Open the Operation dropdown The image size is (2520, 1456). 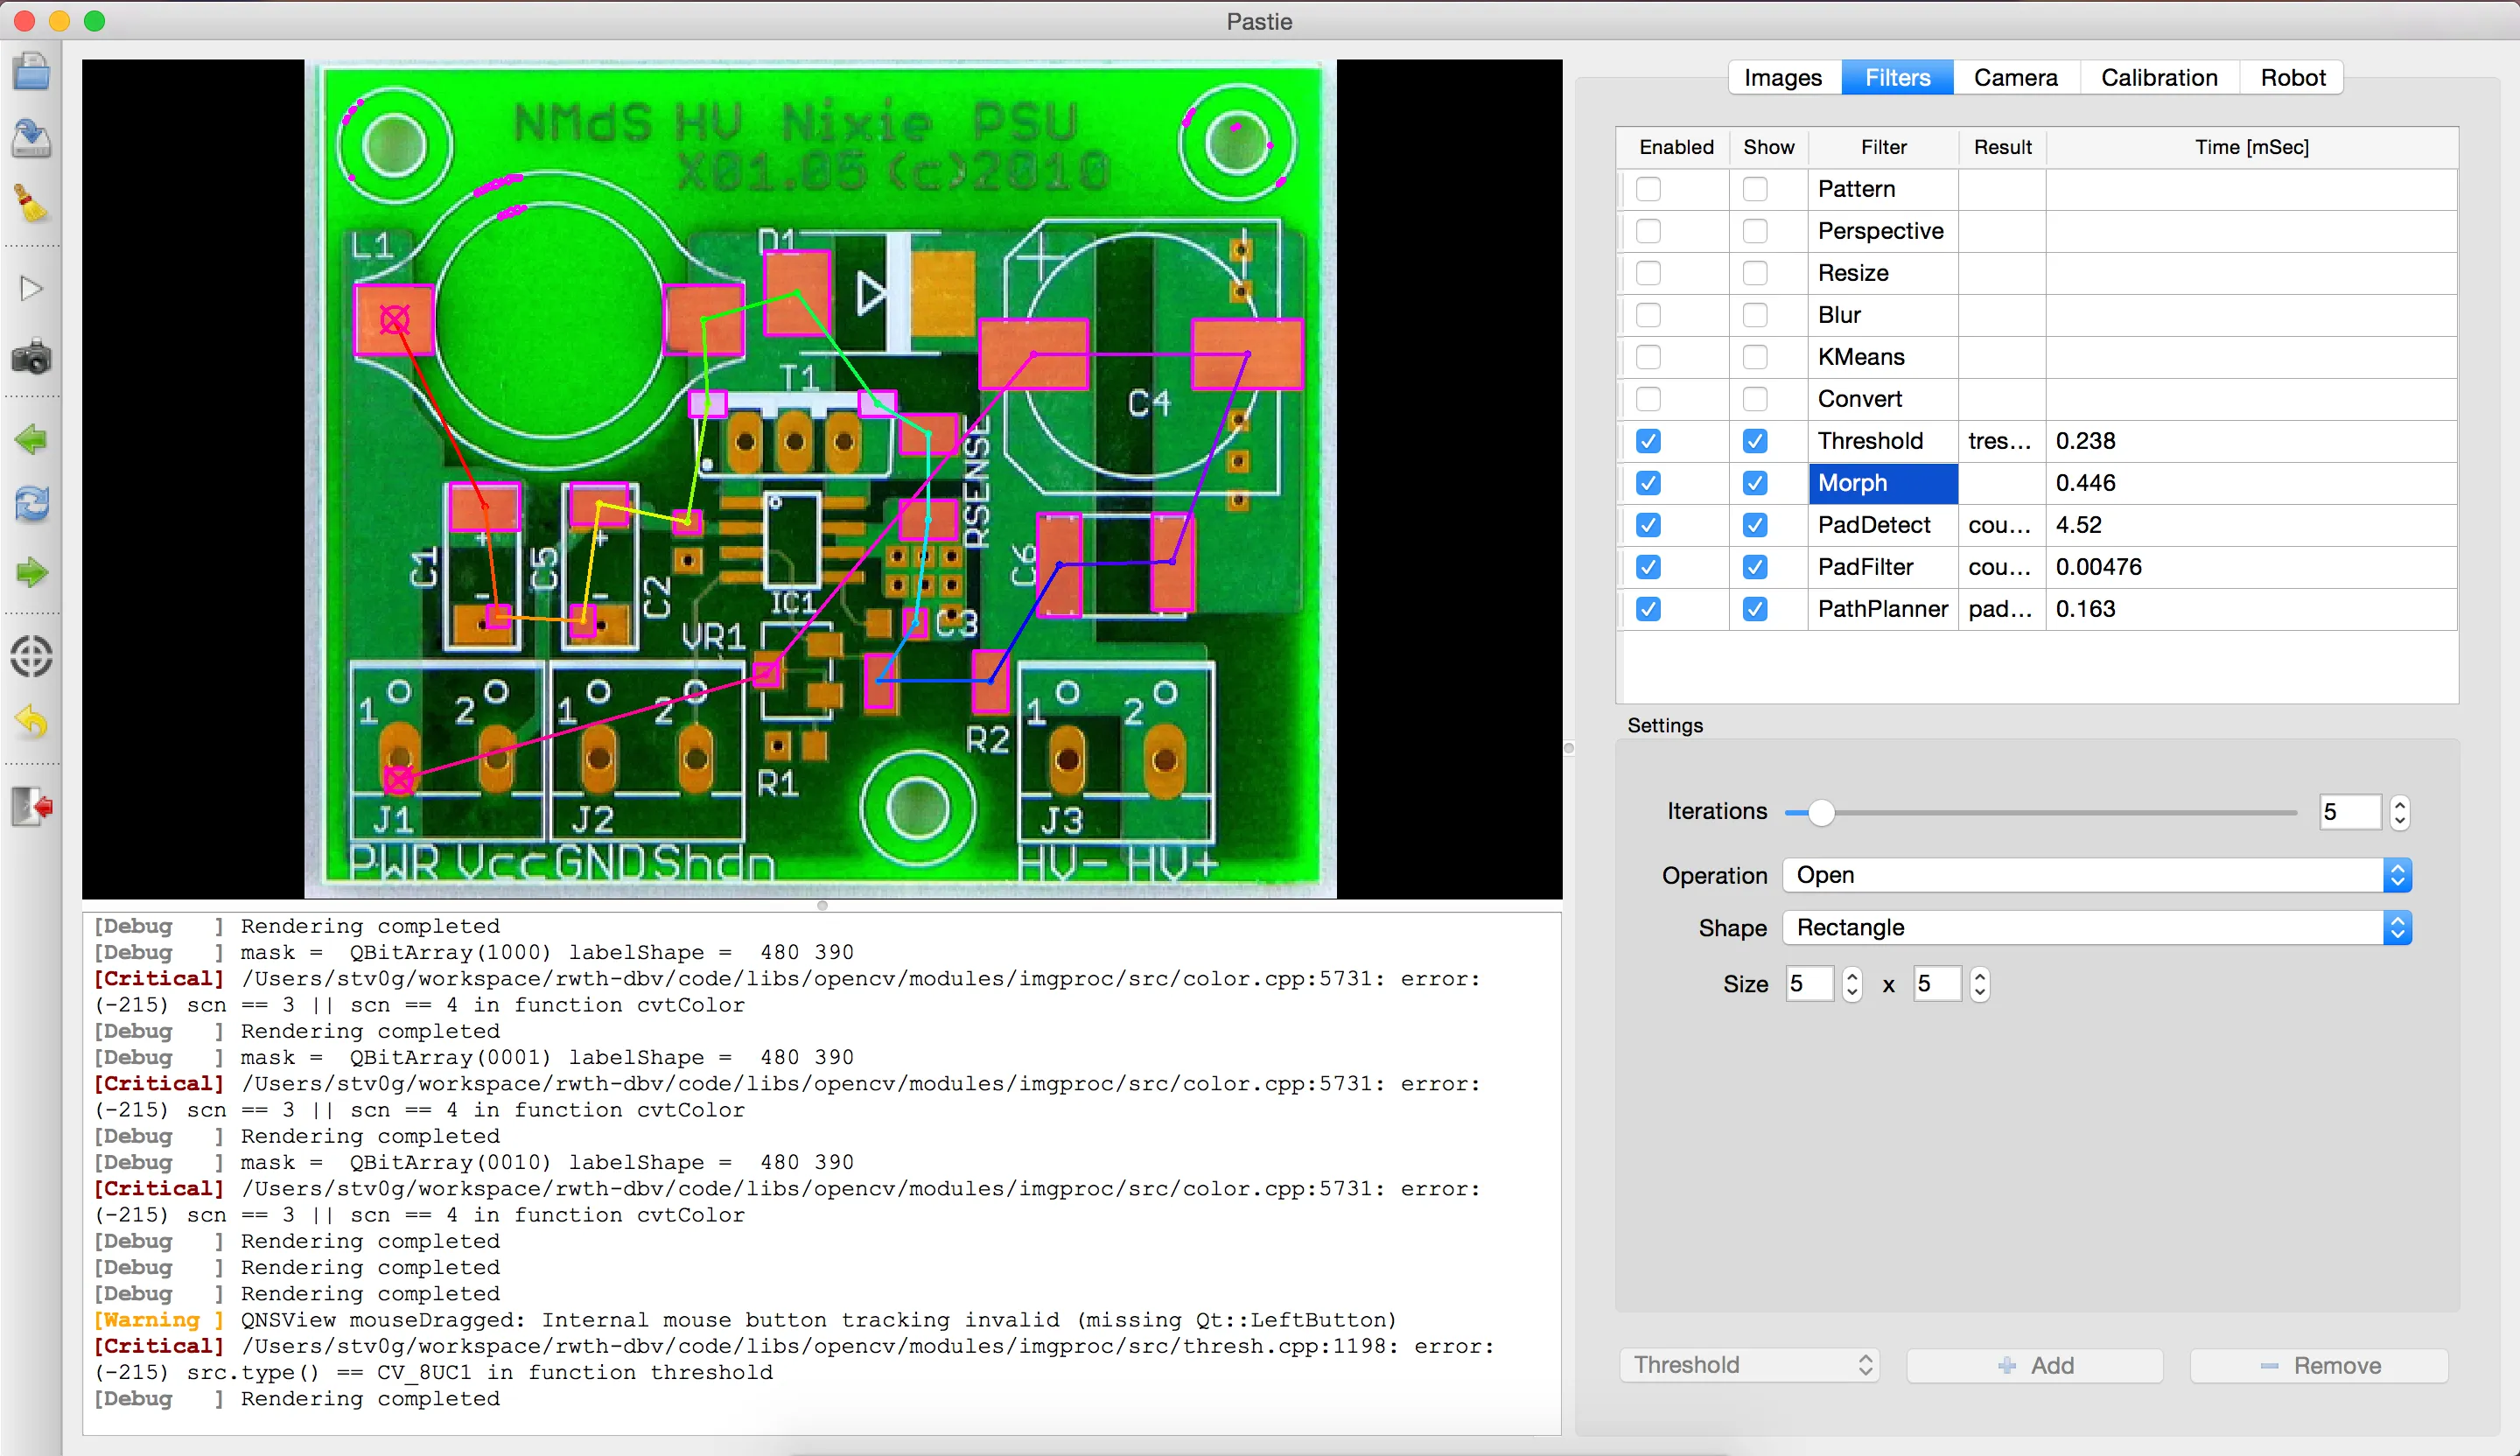[x=2096, y=875]
